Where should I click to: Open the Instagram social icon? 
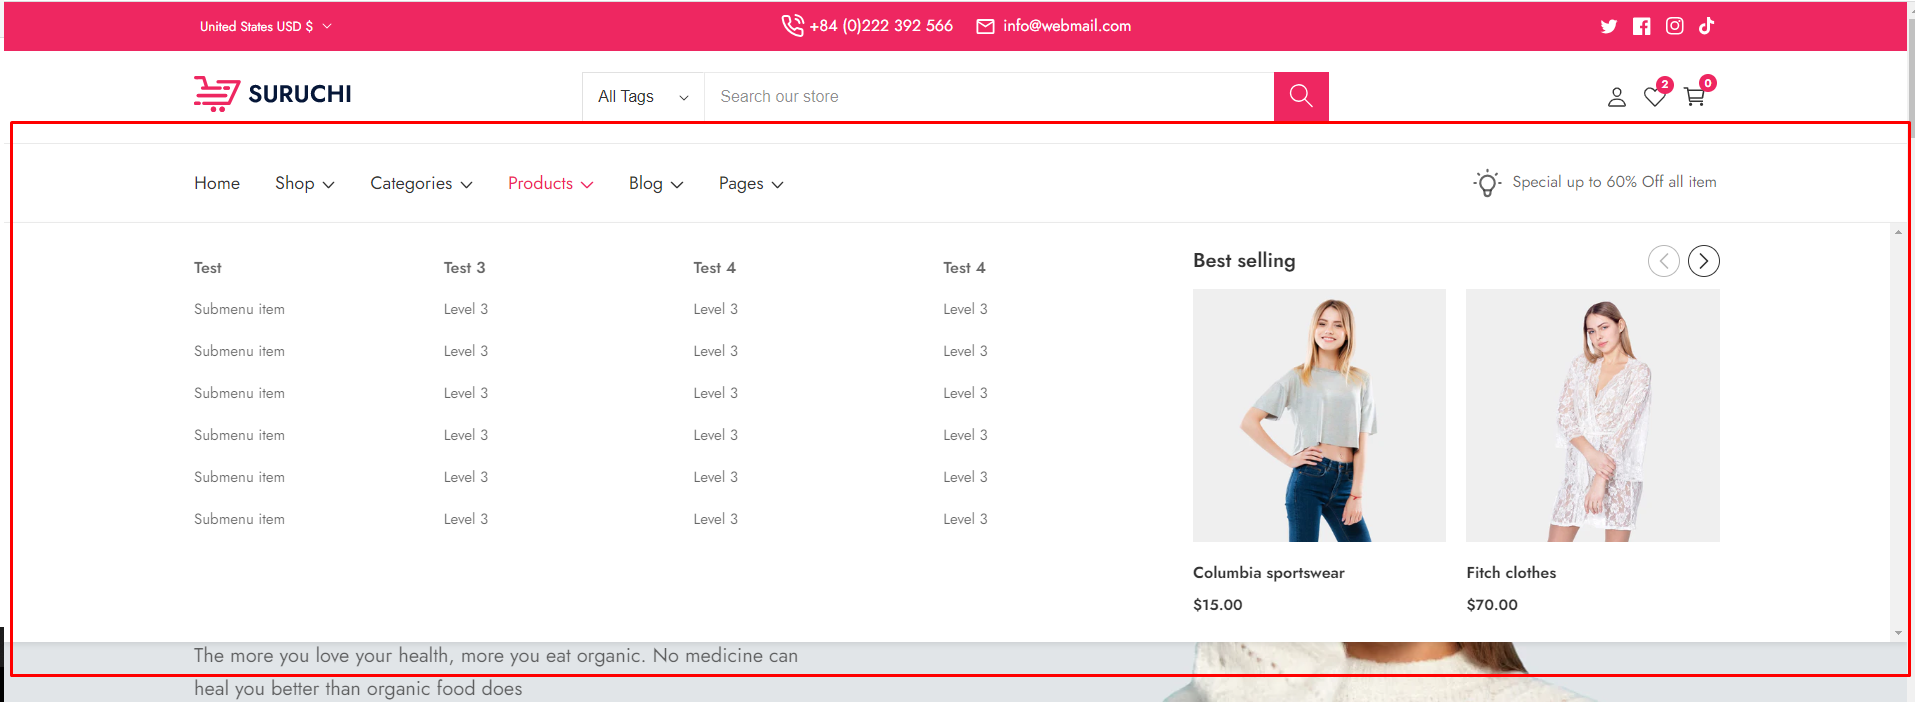pyautogui.click(x=1674, y=27)
